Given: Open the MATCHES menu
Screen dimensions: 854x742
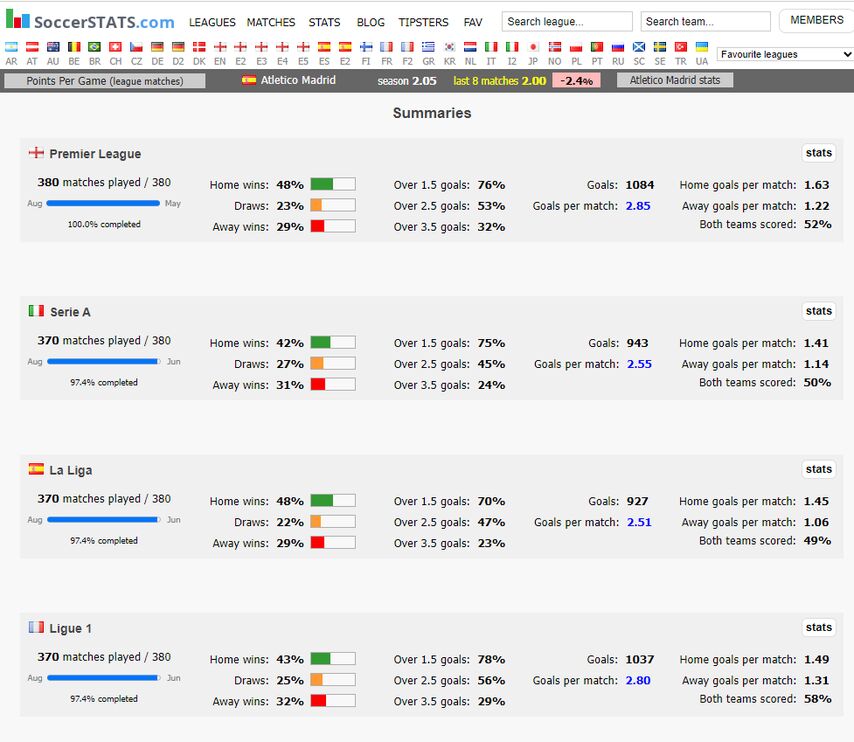Looking at the screenshot, I should [271, 22].
